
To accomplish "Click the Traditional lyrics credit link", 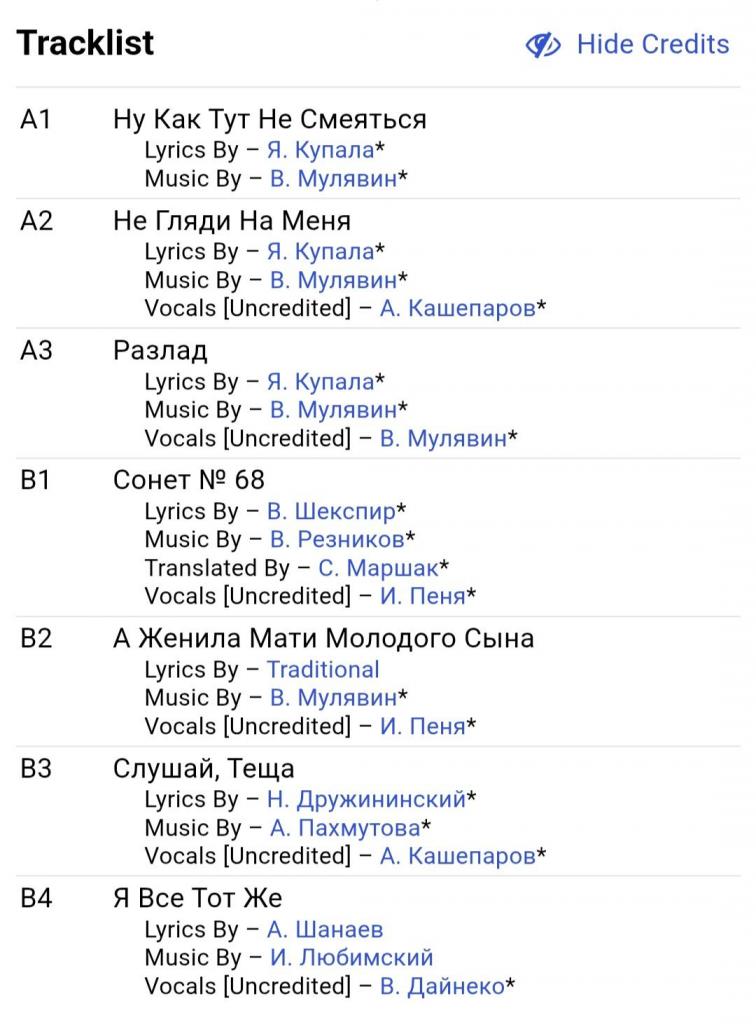I will 323,669.
